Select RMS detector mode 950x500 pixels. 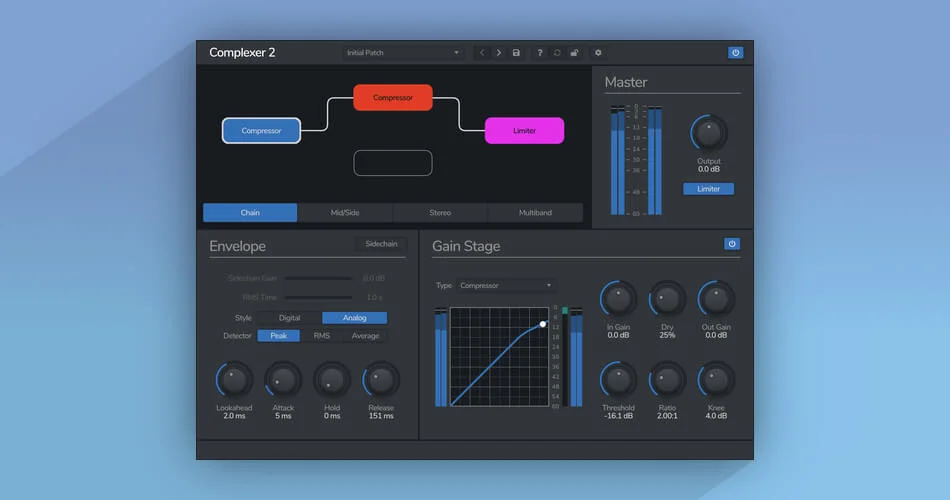coord(322,336)
